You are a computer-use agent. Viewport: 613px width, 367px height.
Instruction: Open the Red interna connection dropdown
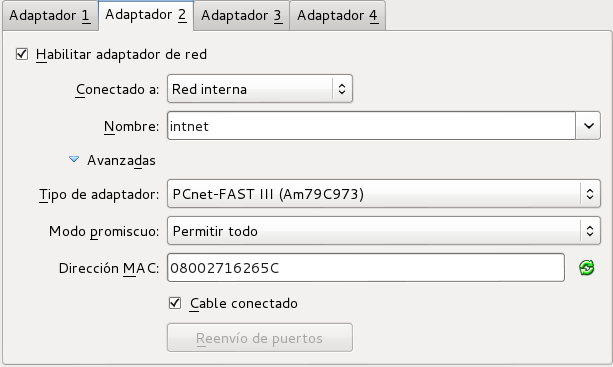tap(260, 89)
